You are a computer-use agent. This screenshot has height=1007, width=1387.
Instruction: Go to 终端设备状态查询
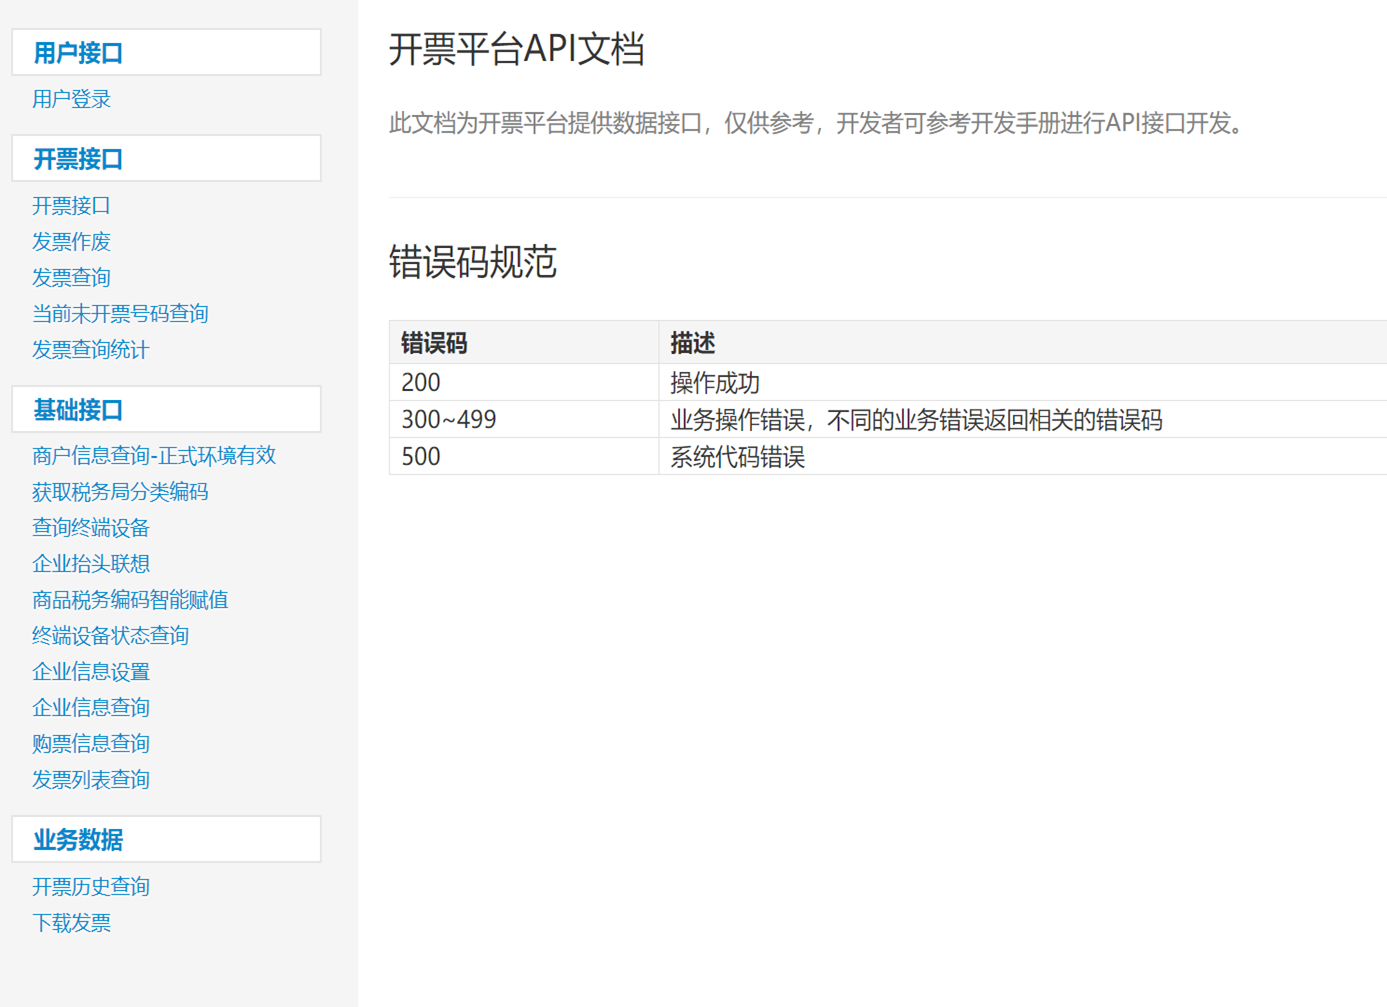click(x=110, y=636)
